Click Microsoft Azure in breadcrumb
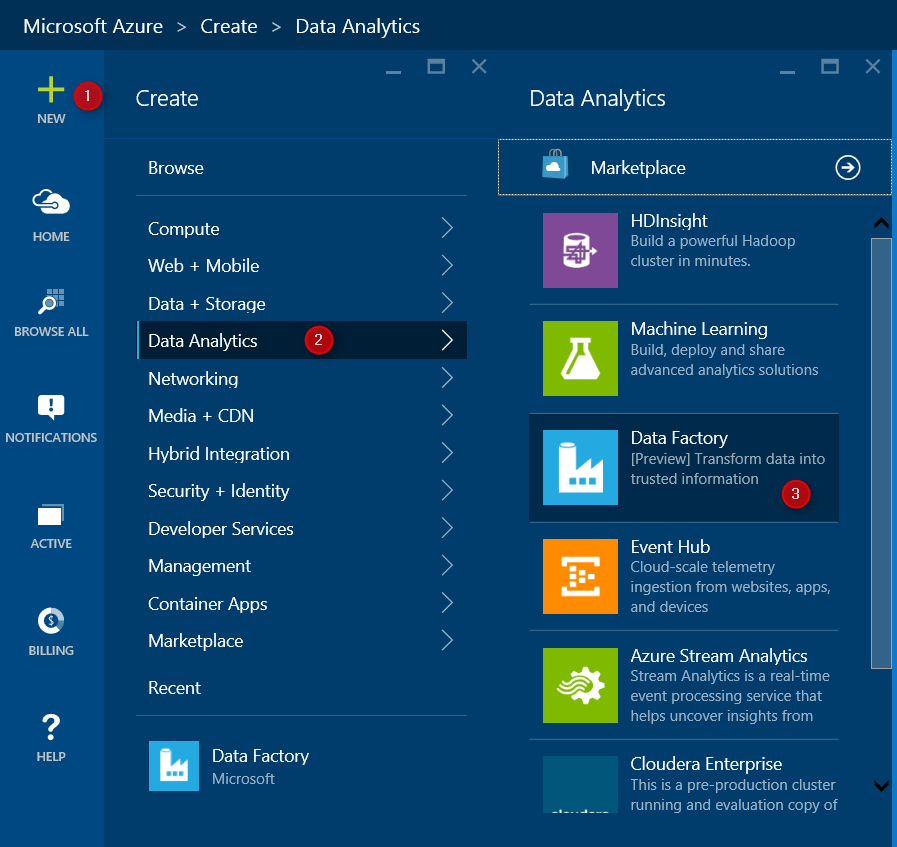This screenshot has height=847, width=897. click(93, 26)
